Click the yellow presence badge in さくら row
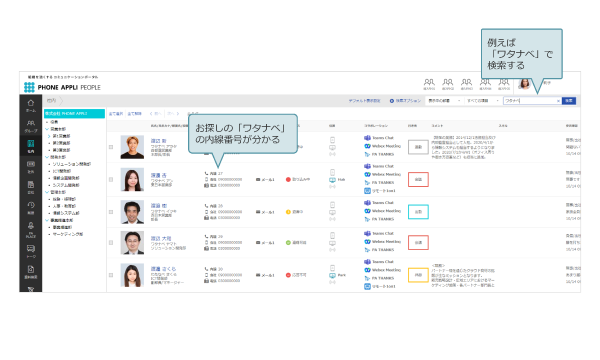The width and height of the screenshot is (600, 360). point(418,275)
